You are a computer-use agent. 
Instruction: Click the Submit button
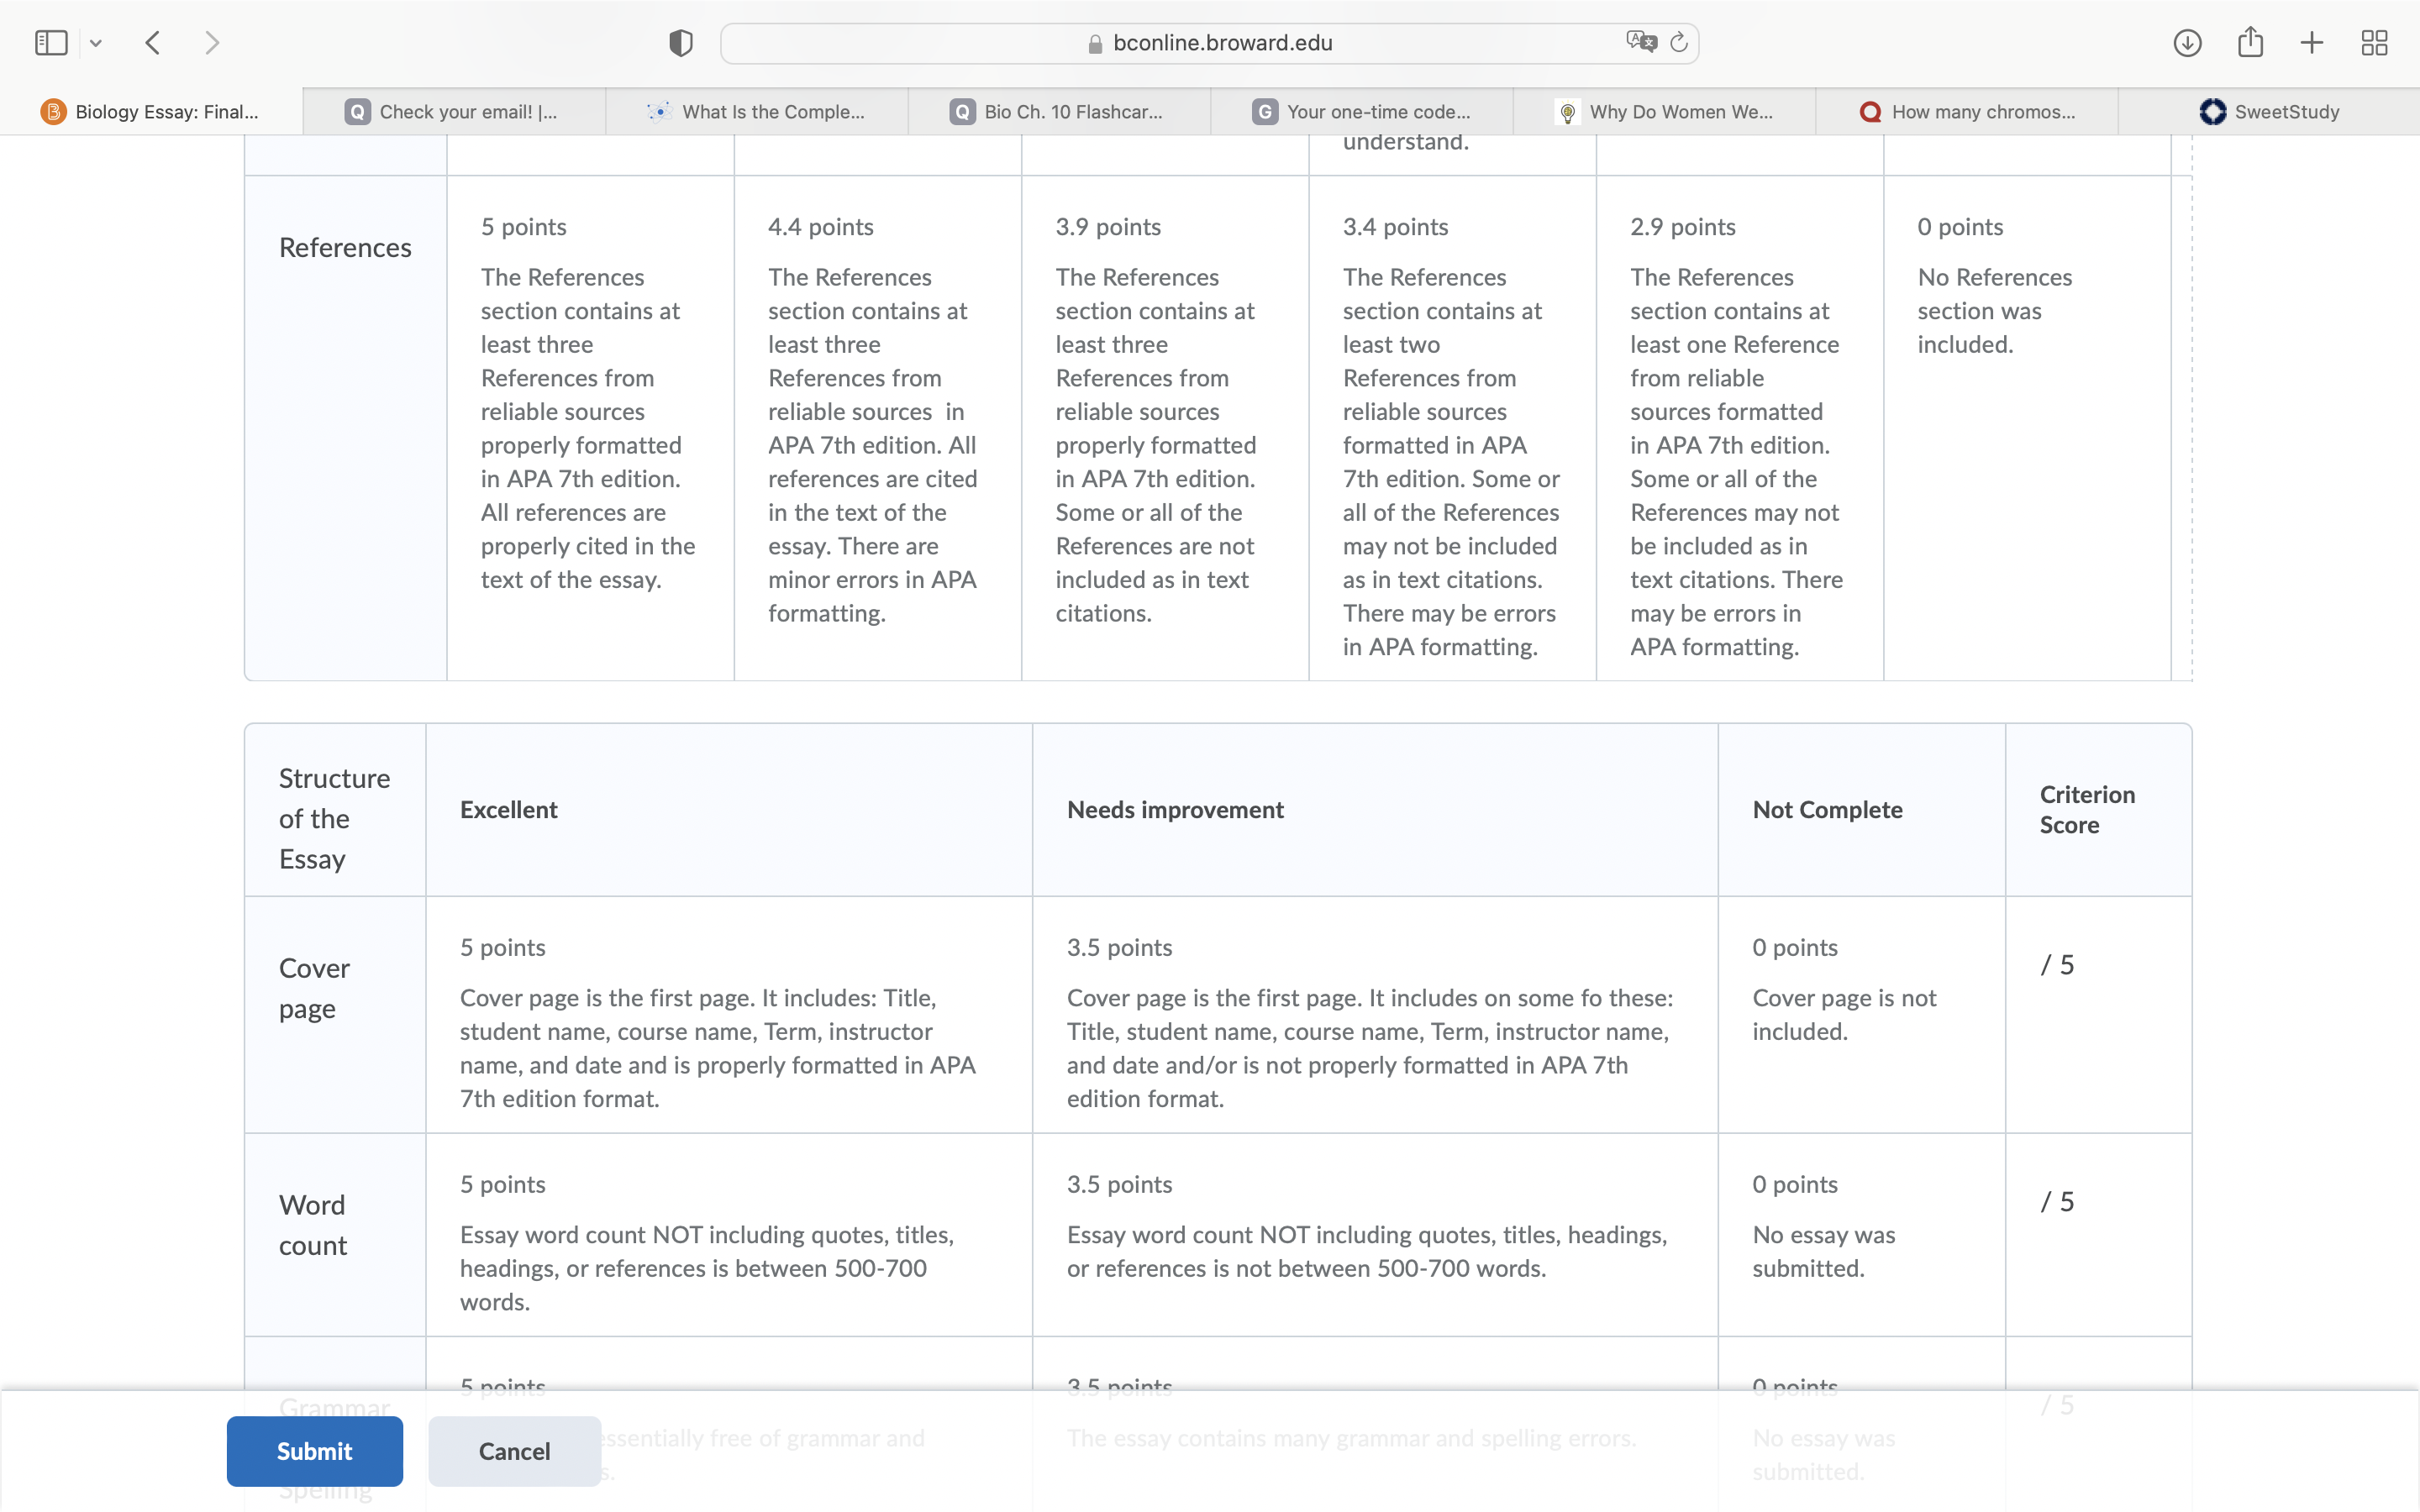[x=315, y=1451]
